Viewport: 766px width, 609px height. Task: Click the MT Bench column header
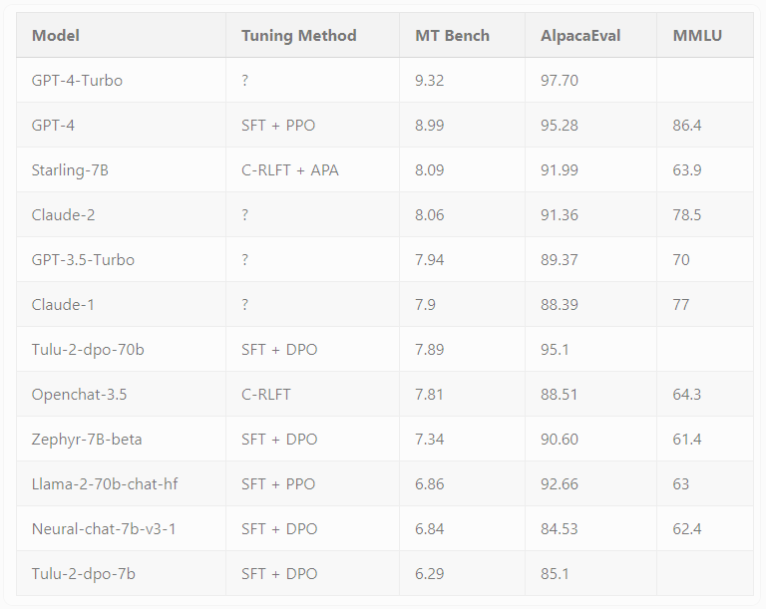click(452, 36)
